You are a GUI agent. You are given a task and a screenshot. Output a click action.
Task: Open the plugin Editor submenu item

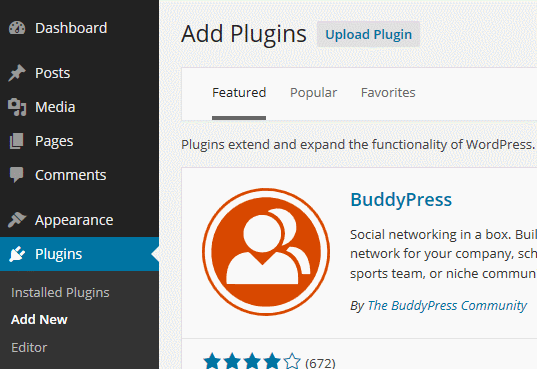click(29, 347)
